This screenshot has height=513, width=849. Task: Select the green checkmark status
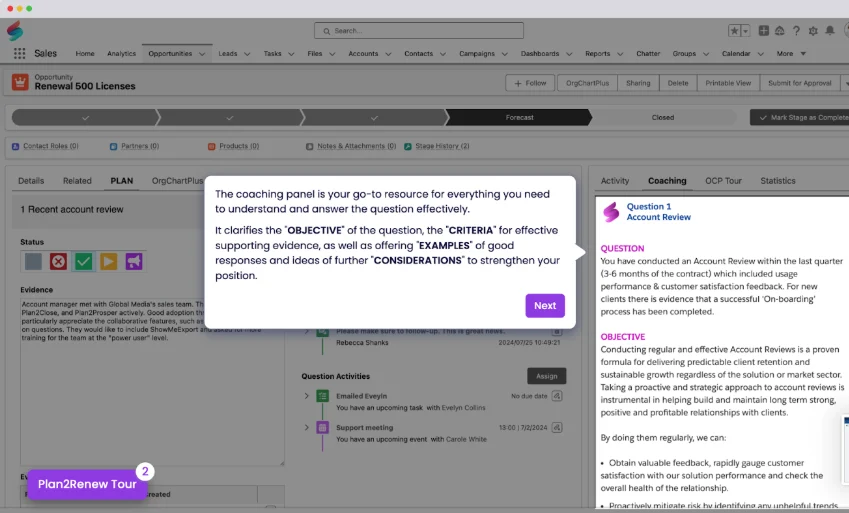(84, 261)
